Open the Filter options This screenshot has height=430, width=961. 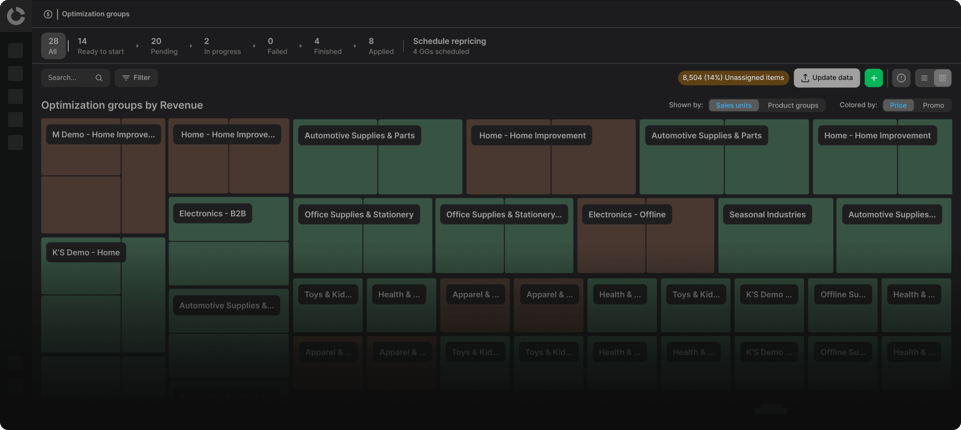(x=136, y=78)
